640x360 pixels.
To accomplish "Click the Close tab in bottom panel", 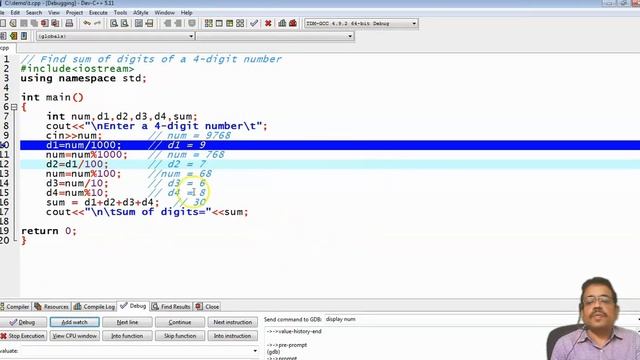I will click(208, 307).
